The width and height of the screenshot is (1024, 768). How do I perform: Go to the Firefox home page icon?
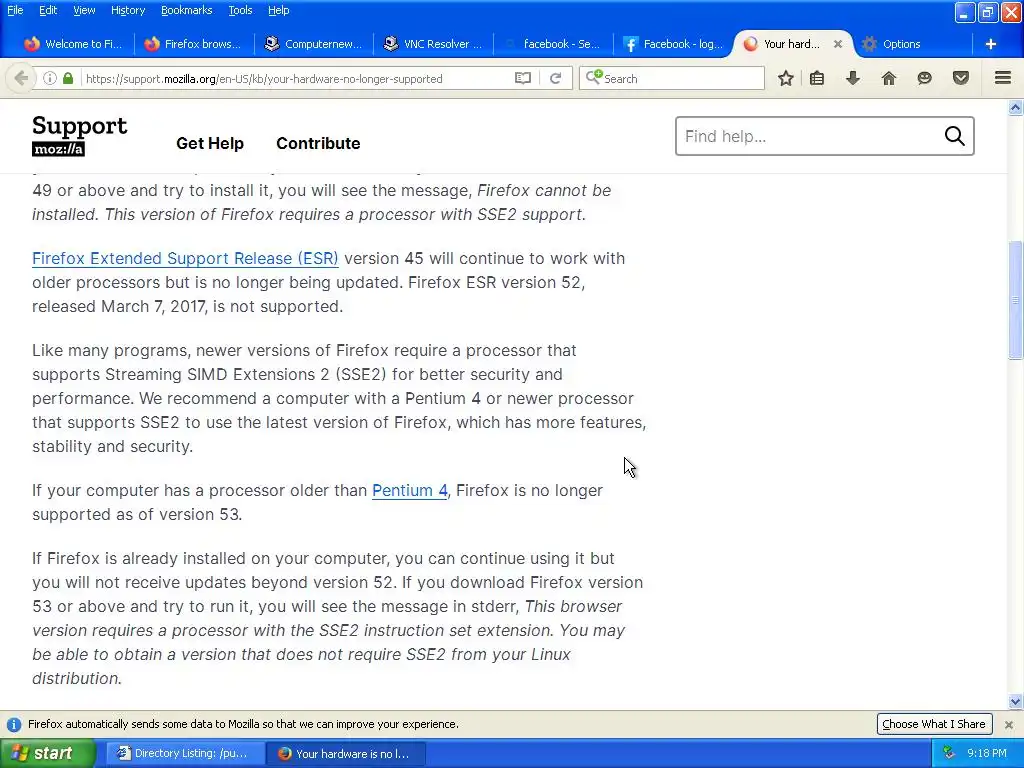[888, 78]
